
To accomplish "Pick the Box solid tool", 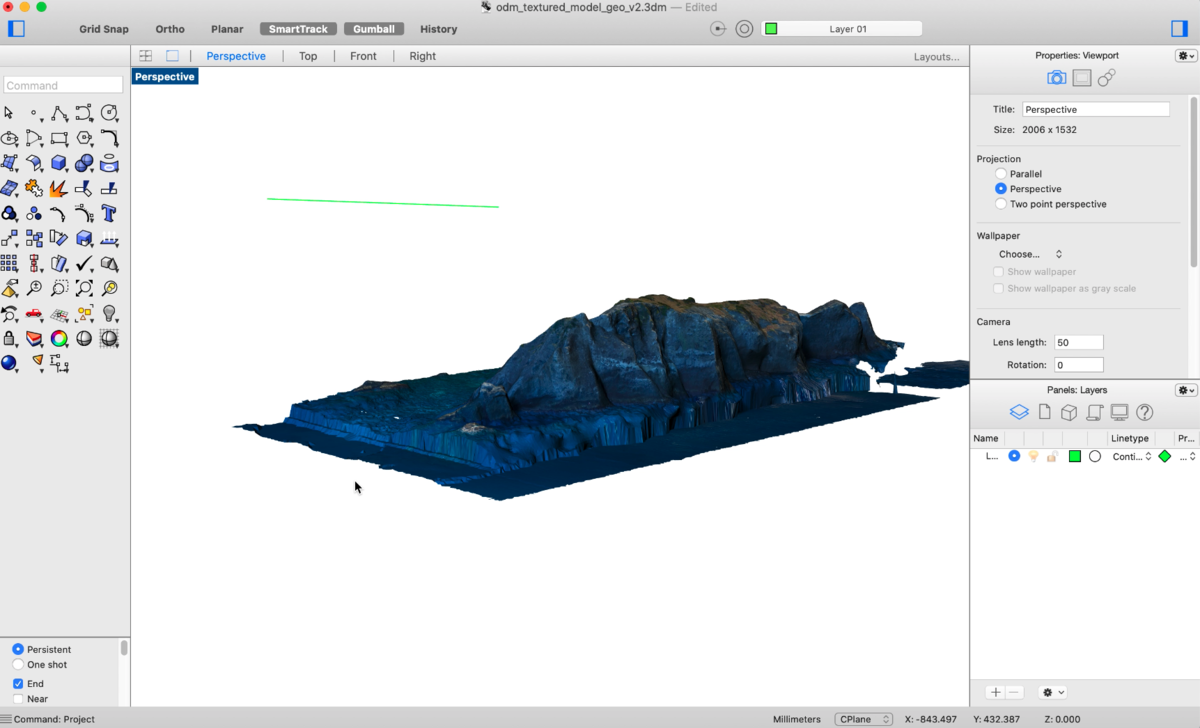I will pos(59,163).
